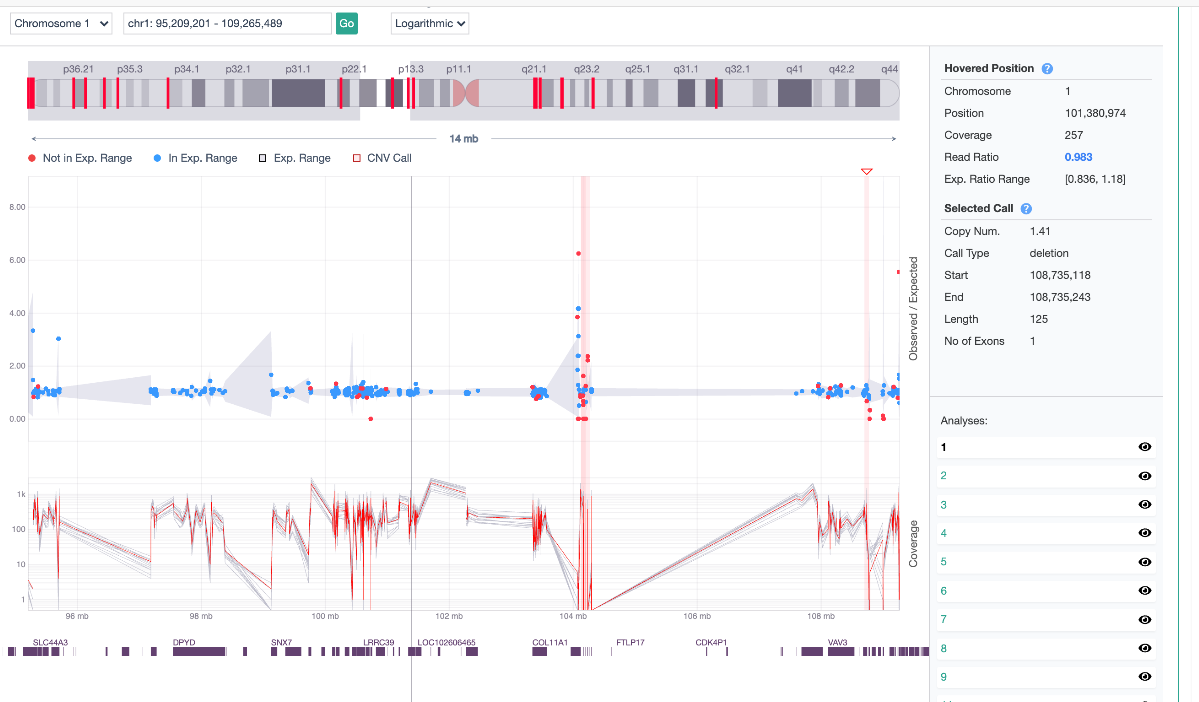Open the Logarithmic scale dropdown
The width and height of the screenshot is (1199, 702).
[429, 22]
